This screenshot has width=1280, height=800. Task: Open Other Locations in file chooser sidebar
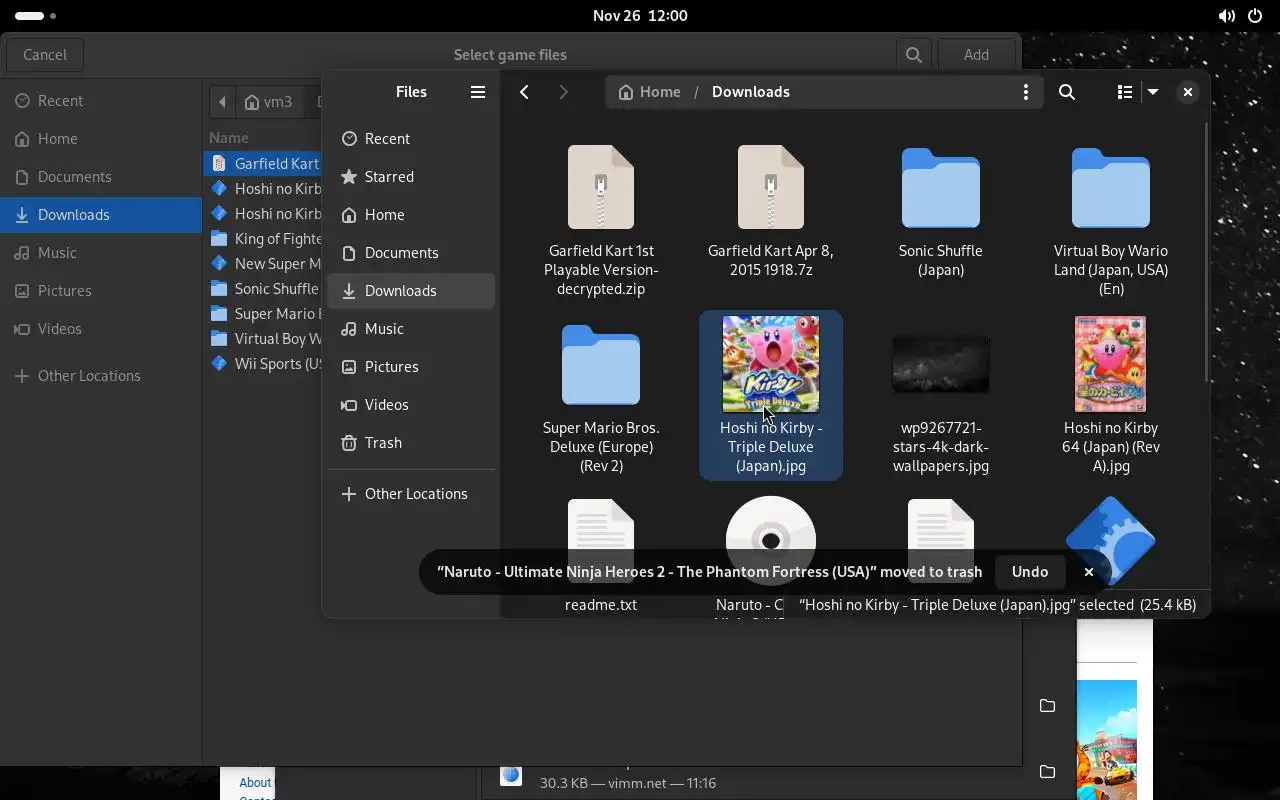click(101, 376)
